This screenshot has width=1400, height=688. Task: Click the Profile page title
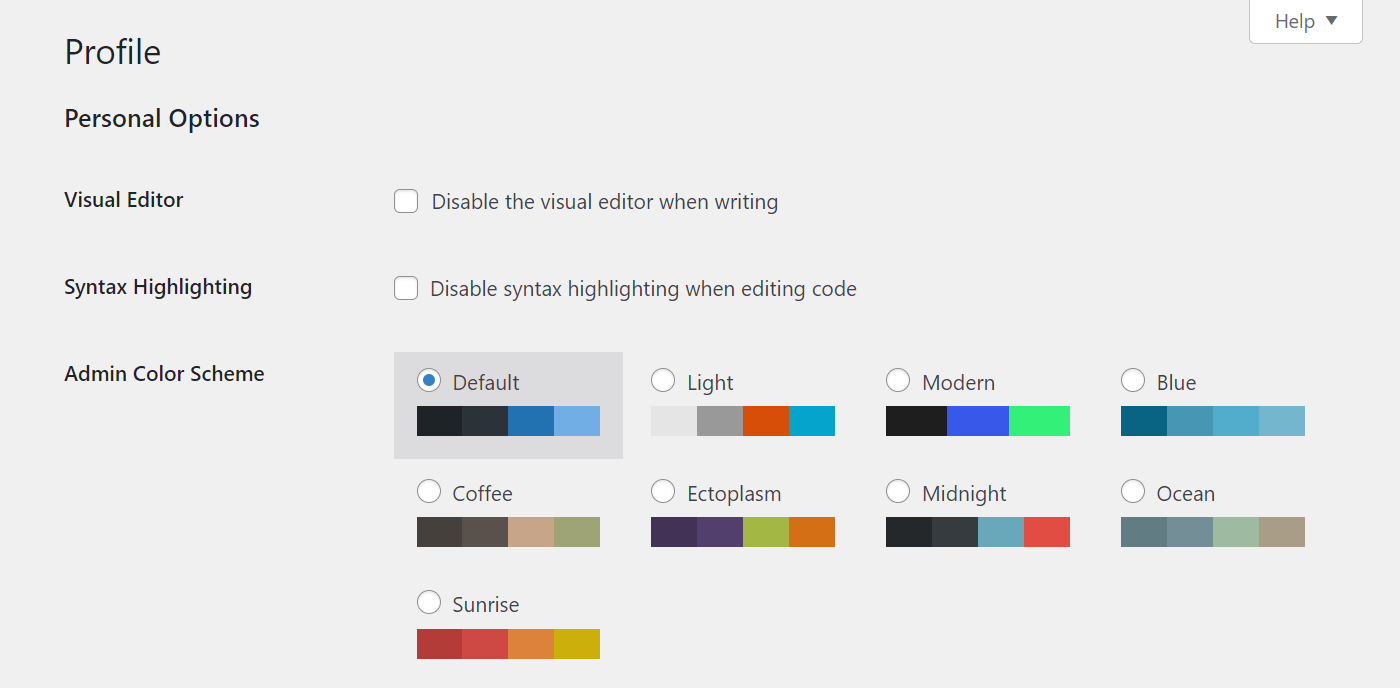coord(112,51)
